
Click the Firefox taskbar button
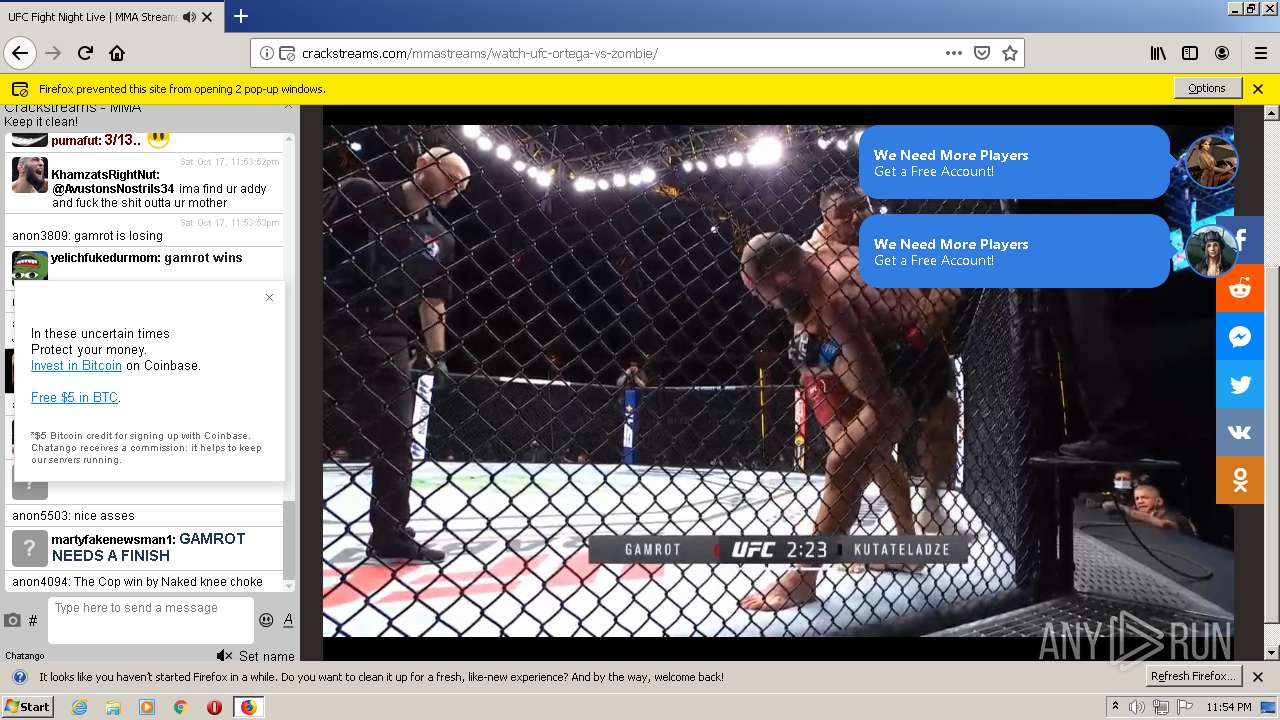[x=248, y=707]
